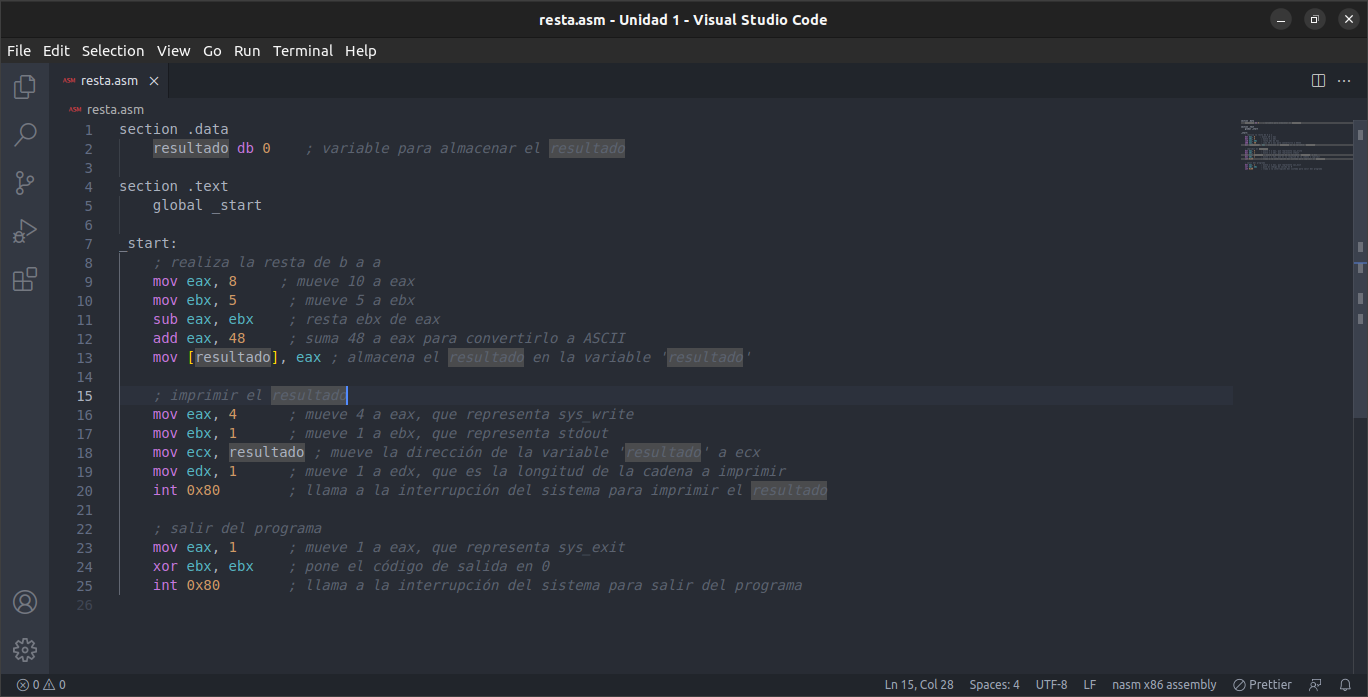Click 'mov ebx, 5' instruction
The width and height of the screenshot is (1368, 697).
(x=195, y=300)
